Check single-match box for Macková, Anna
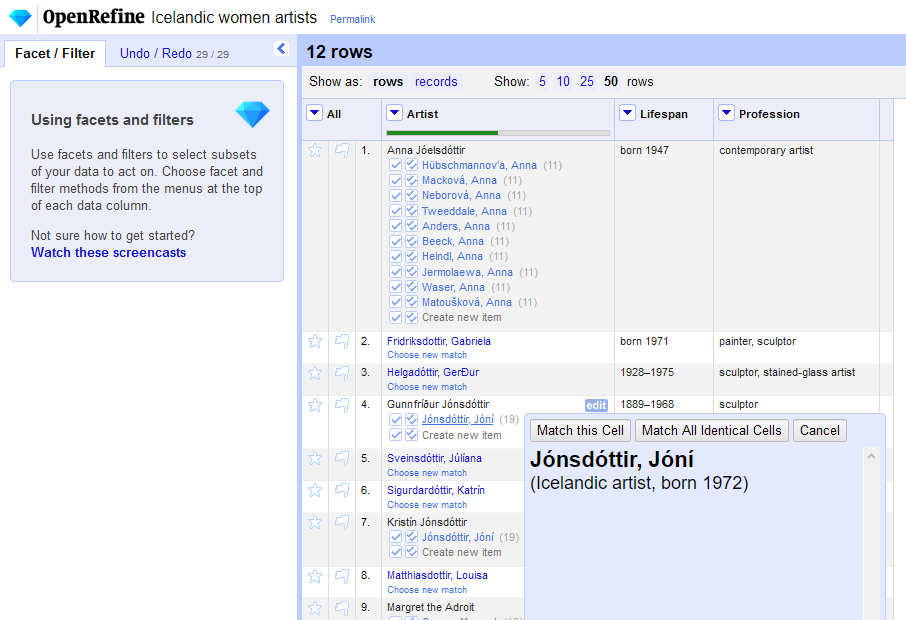 coord(396,181)
